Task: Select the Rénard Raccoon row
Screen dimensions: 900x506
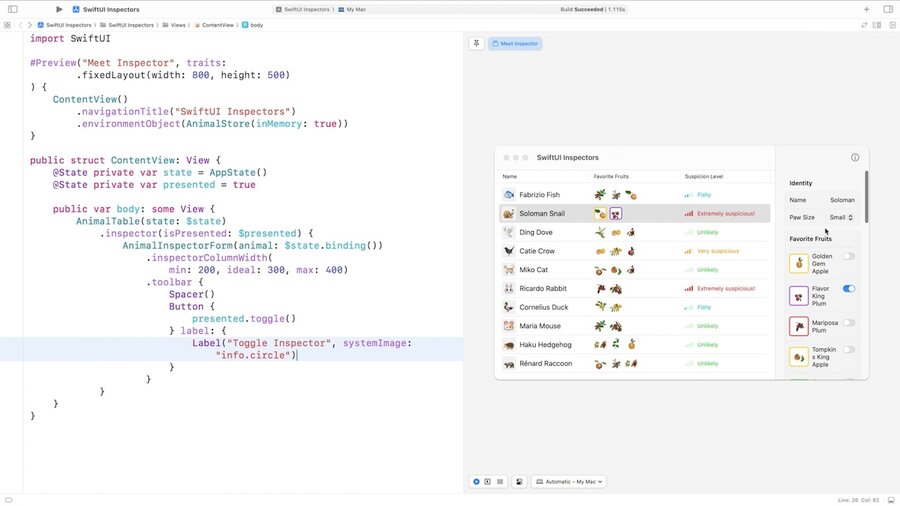Action: pyautogui.click(x=634, y=363)
